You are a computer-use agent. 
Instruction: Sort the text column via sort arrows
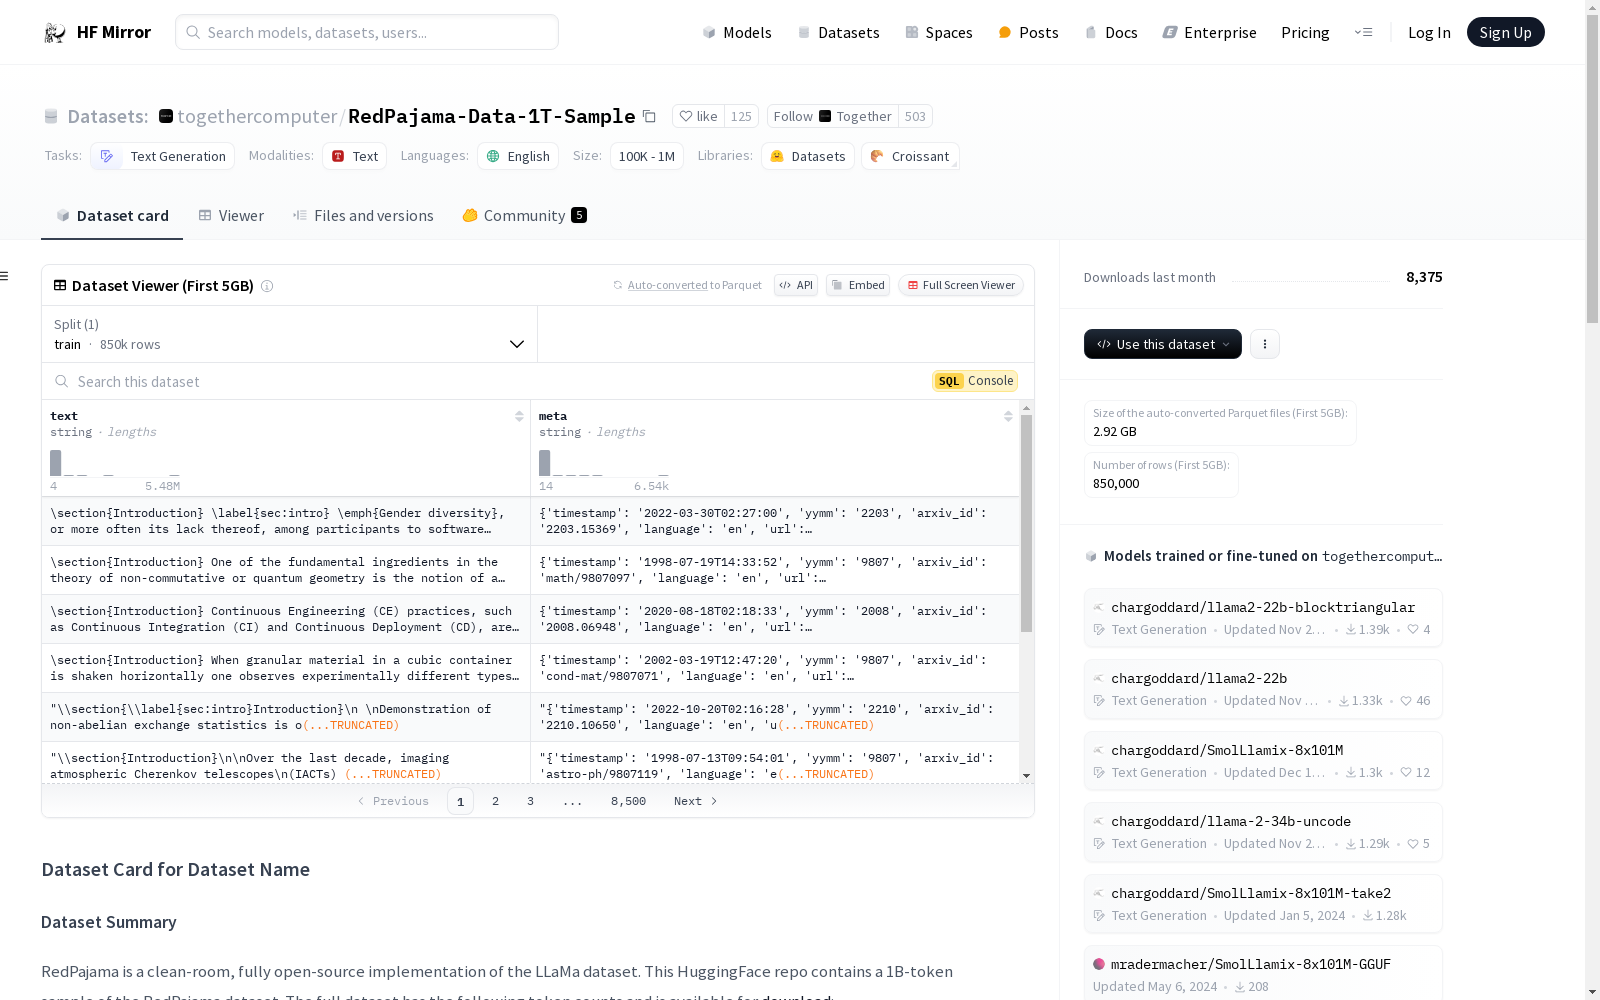click(519, 416)
